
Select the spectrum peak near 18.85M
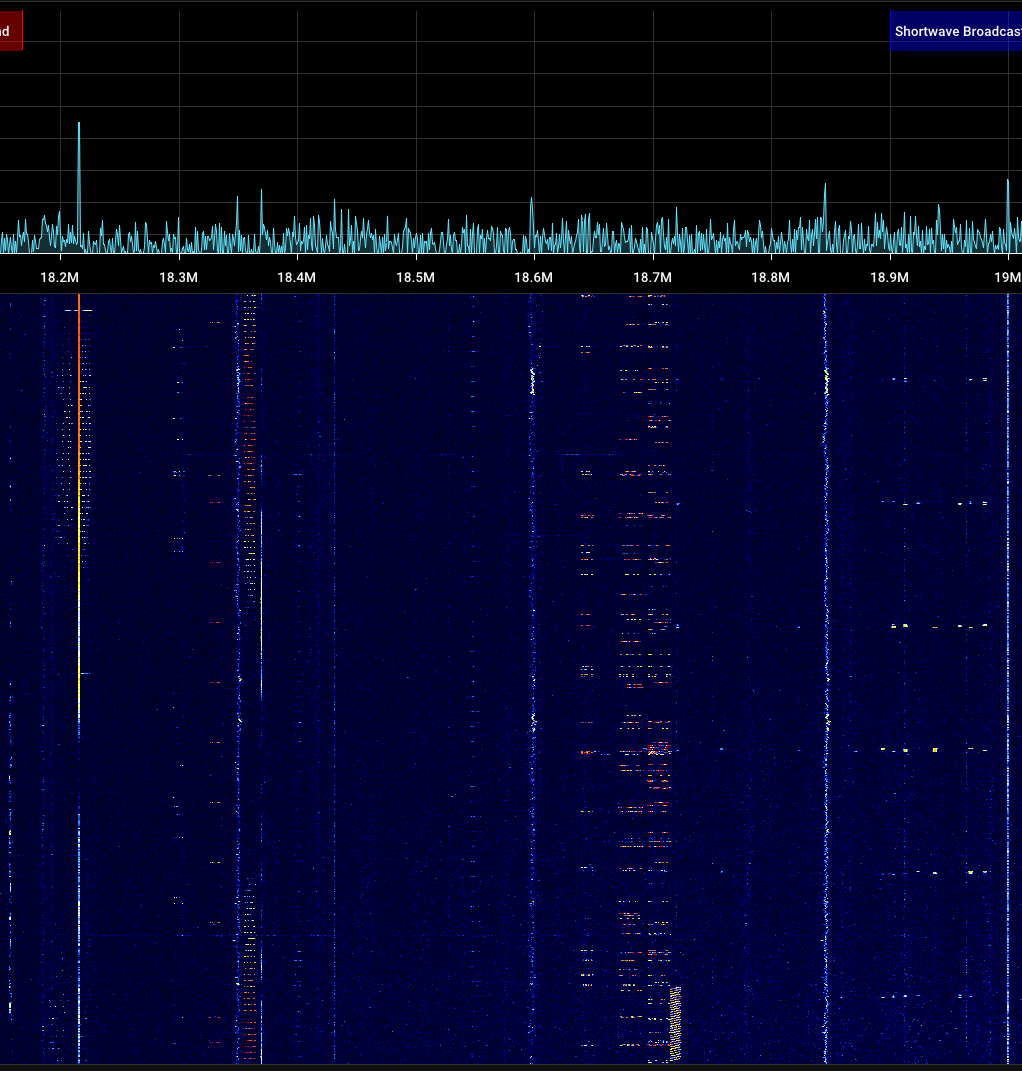[x=825, y=186]
